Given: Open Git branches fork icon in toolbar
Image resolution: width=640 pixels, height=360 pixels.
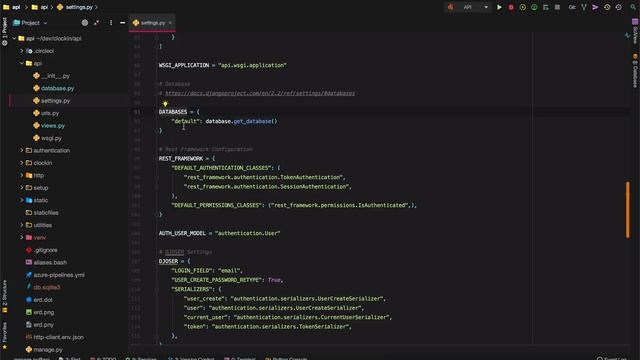Looking at the screenshot, I should click(584, 7).
